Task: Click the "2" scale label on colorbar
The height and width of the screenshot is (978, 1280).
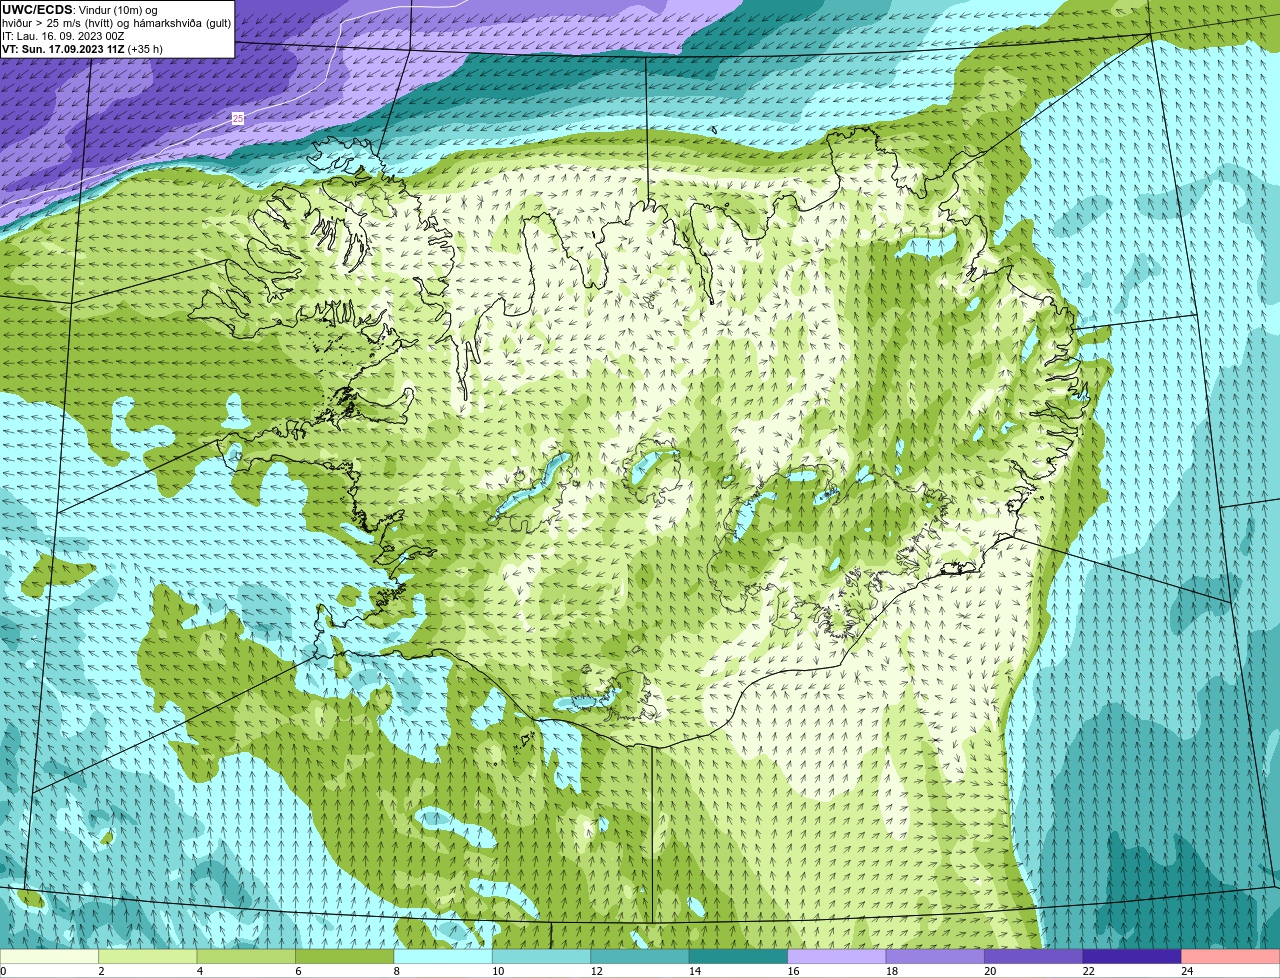Action: point(101,971)
